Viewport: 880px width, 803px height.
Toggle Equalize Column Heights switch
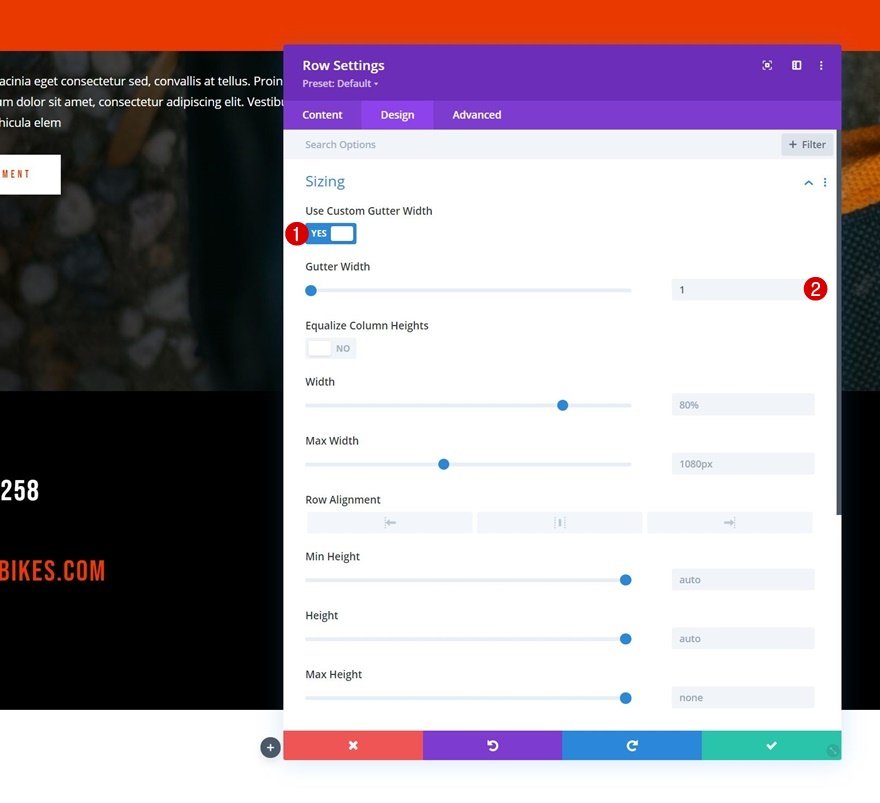click(x=331, y=348)
